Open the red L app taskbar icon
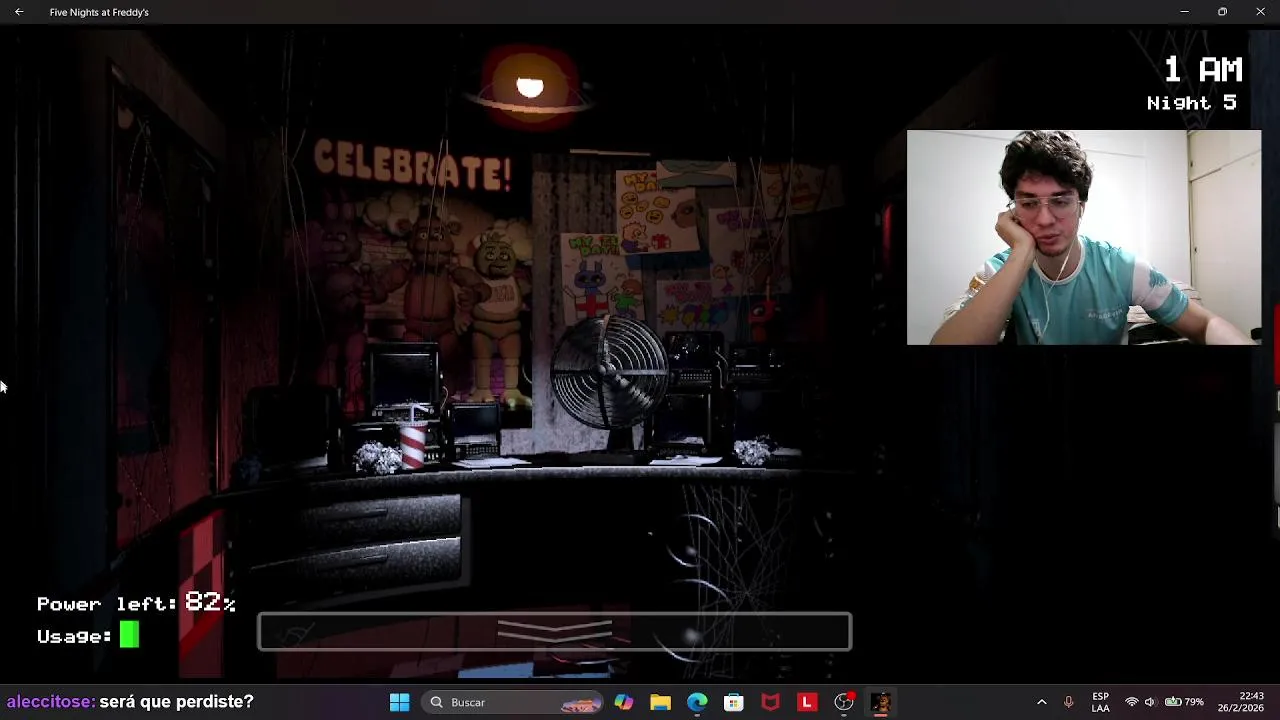Screen dimensions: 1280x720 807,702
